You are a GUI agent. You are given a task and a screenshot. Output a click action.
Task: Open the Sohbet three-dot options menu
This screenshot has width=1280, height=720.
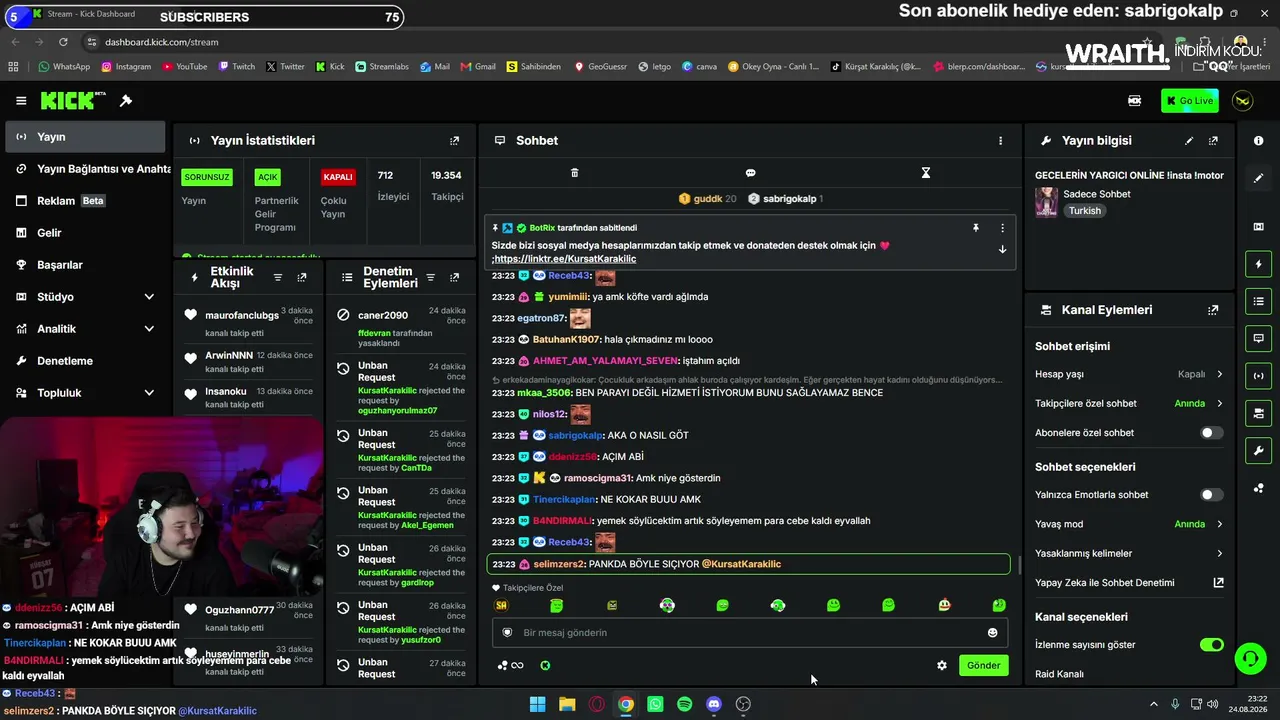click(1000, 141)
